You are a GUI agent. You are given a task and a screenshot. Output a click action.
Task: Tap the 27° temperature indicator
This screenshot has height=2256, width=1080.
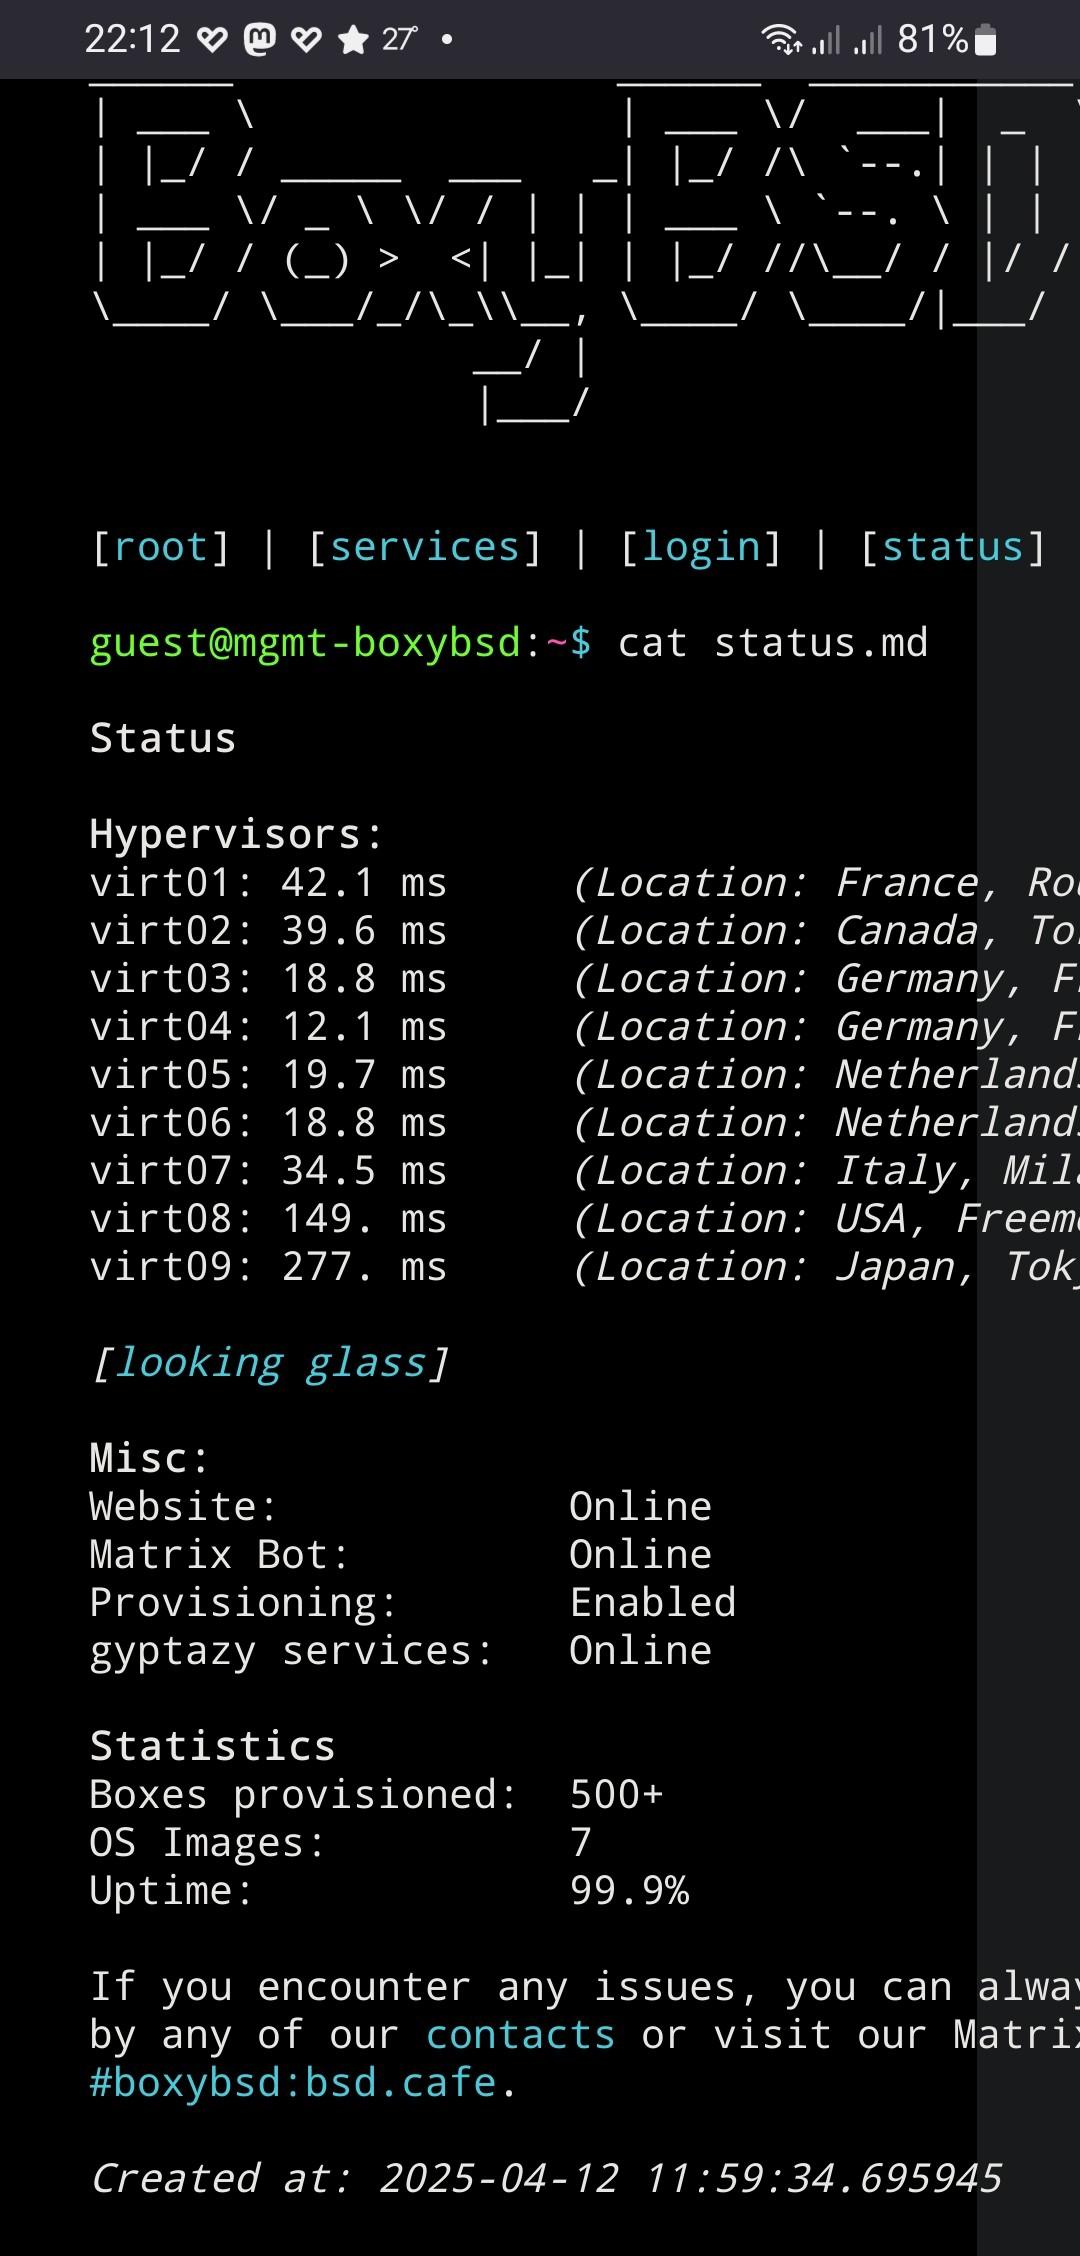pos(399,40)
